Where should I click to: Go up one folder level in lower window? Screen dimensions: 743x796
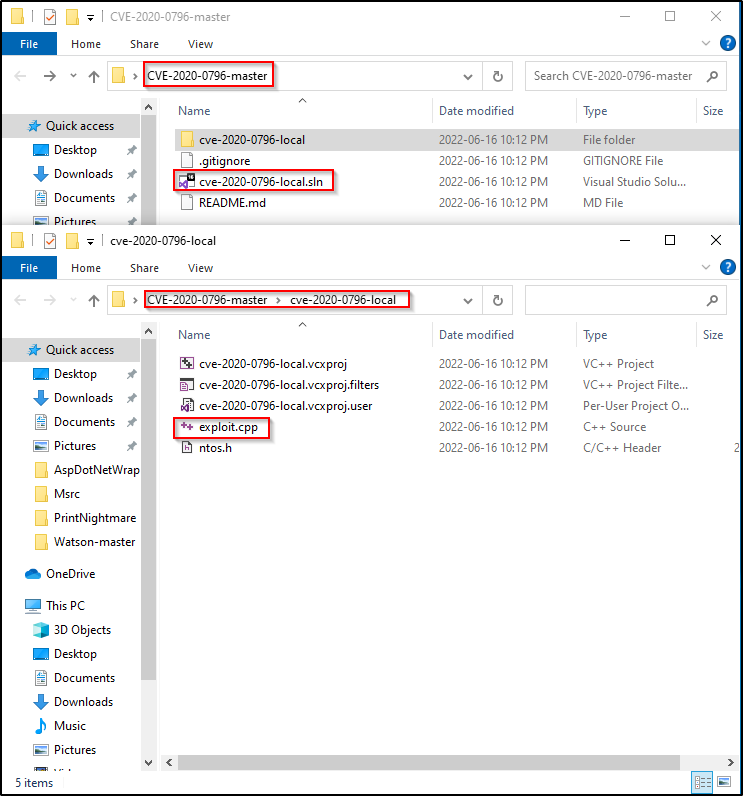coord(94,300)
